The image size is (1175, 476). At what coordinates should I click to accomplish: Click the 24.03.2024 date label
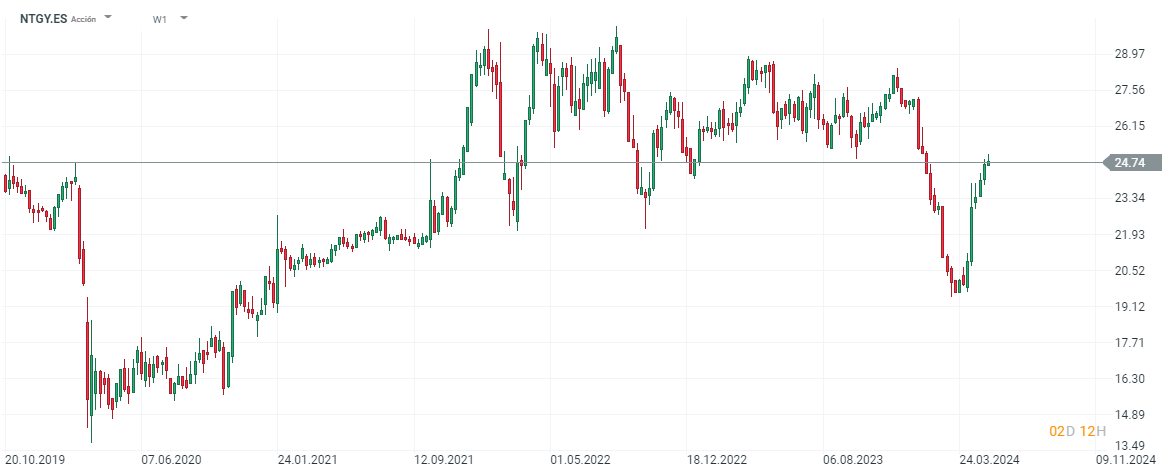coord(989,460)
